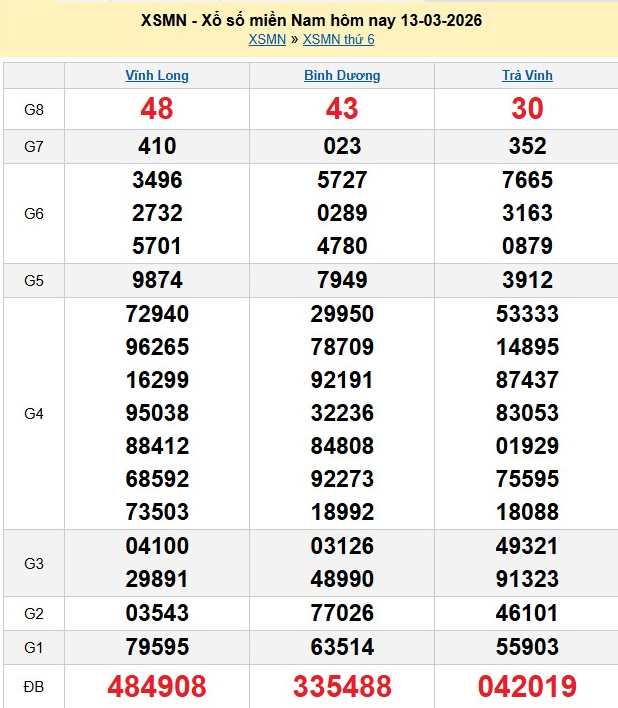This screenshot has height=708, width=618.
Task: Select the ĐB row label
Action: click(34, 687)
